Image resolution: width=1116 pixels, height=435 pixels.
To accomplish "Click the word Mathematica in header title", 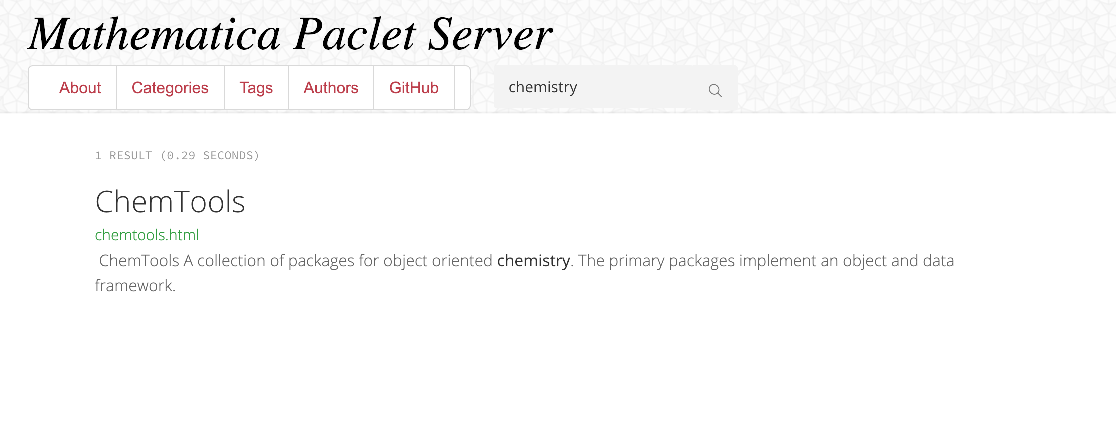I will pos(154,33).
